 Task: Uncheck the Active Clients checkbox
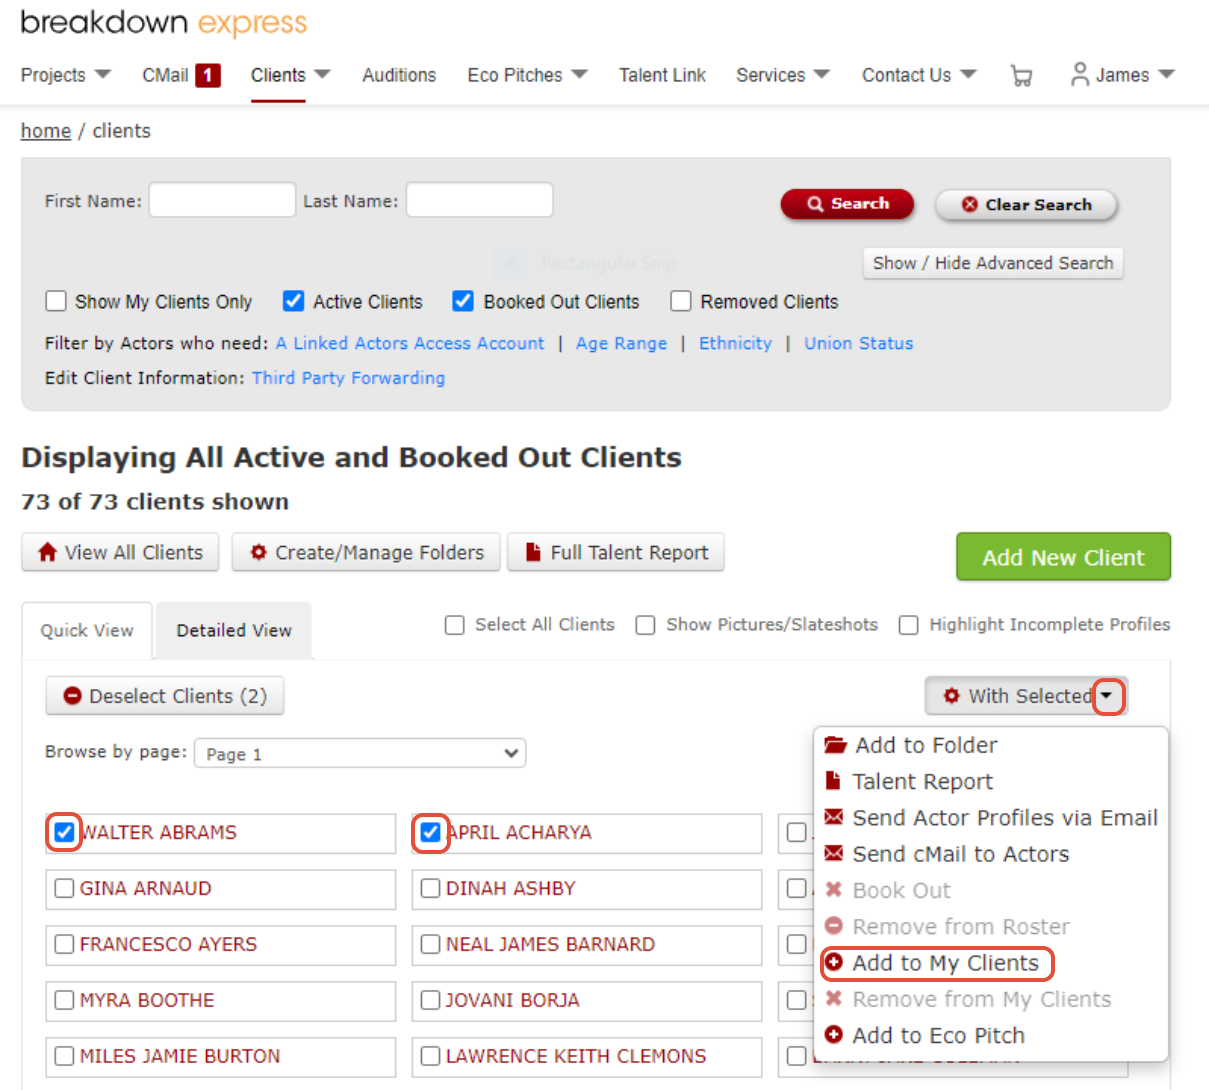click(x=293, y=301)
